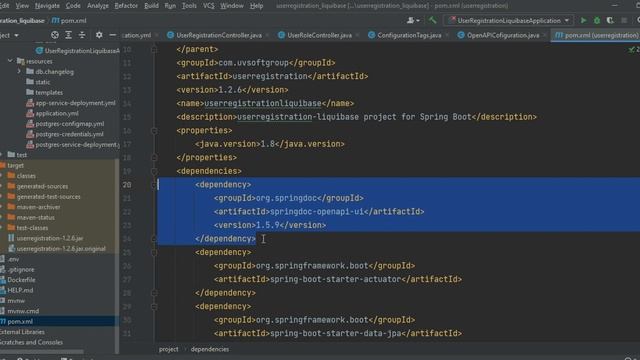Run with coverage shield icon

(x=610, y=20)
